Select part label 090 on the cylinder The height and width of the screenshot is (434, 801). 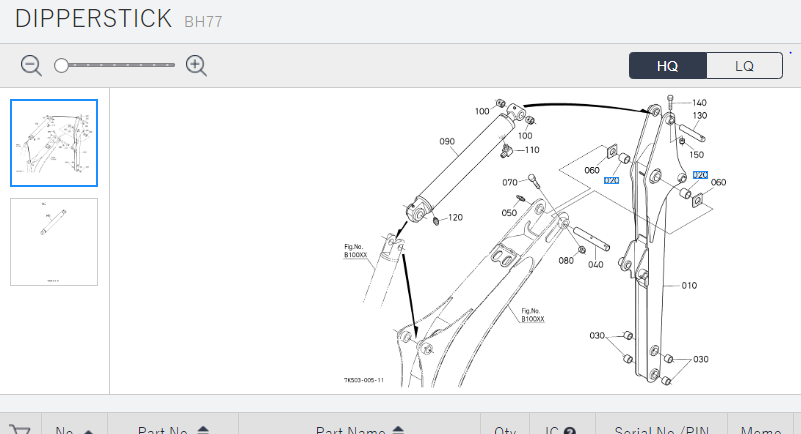coord(447,142)
